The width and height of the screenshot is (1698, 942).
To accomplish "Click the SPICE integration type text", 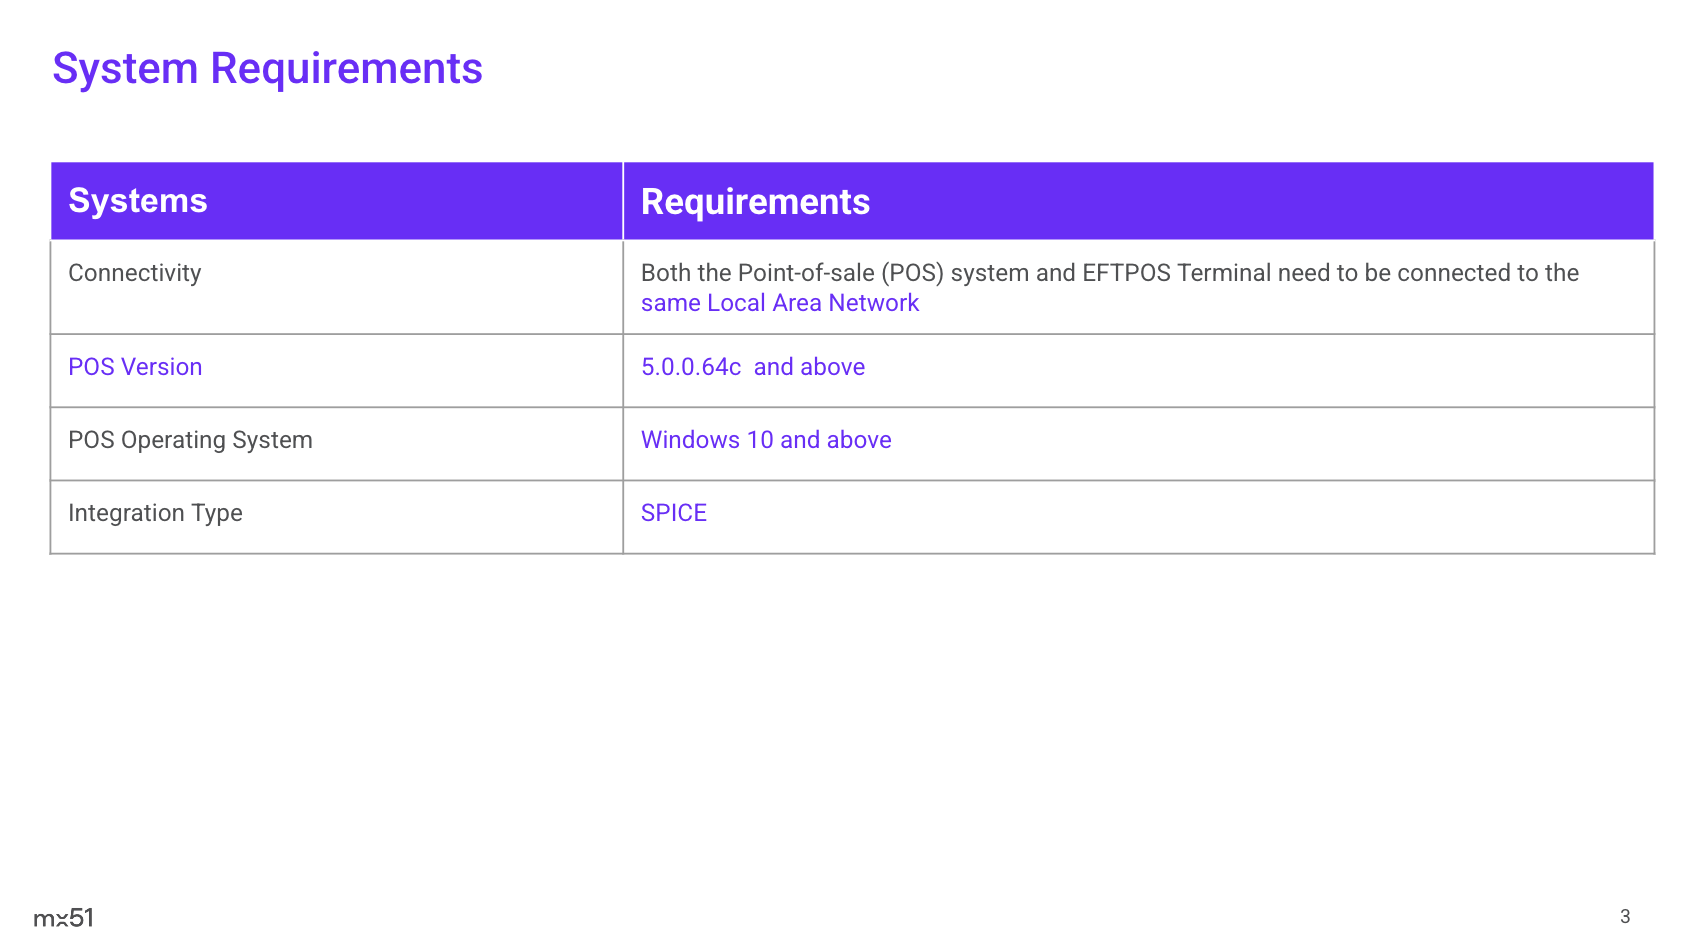I will pyautogui.click(x=673, y=513).
